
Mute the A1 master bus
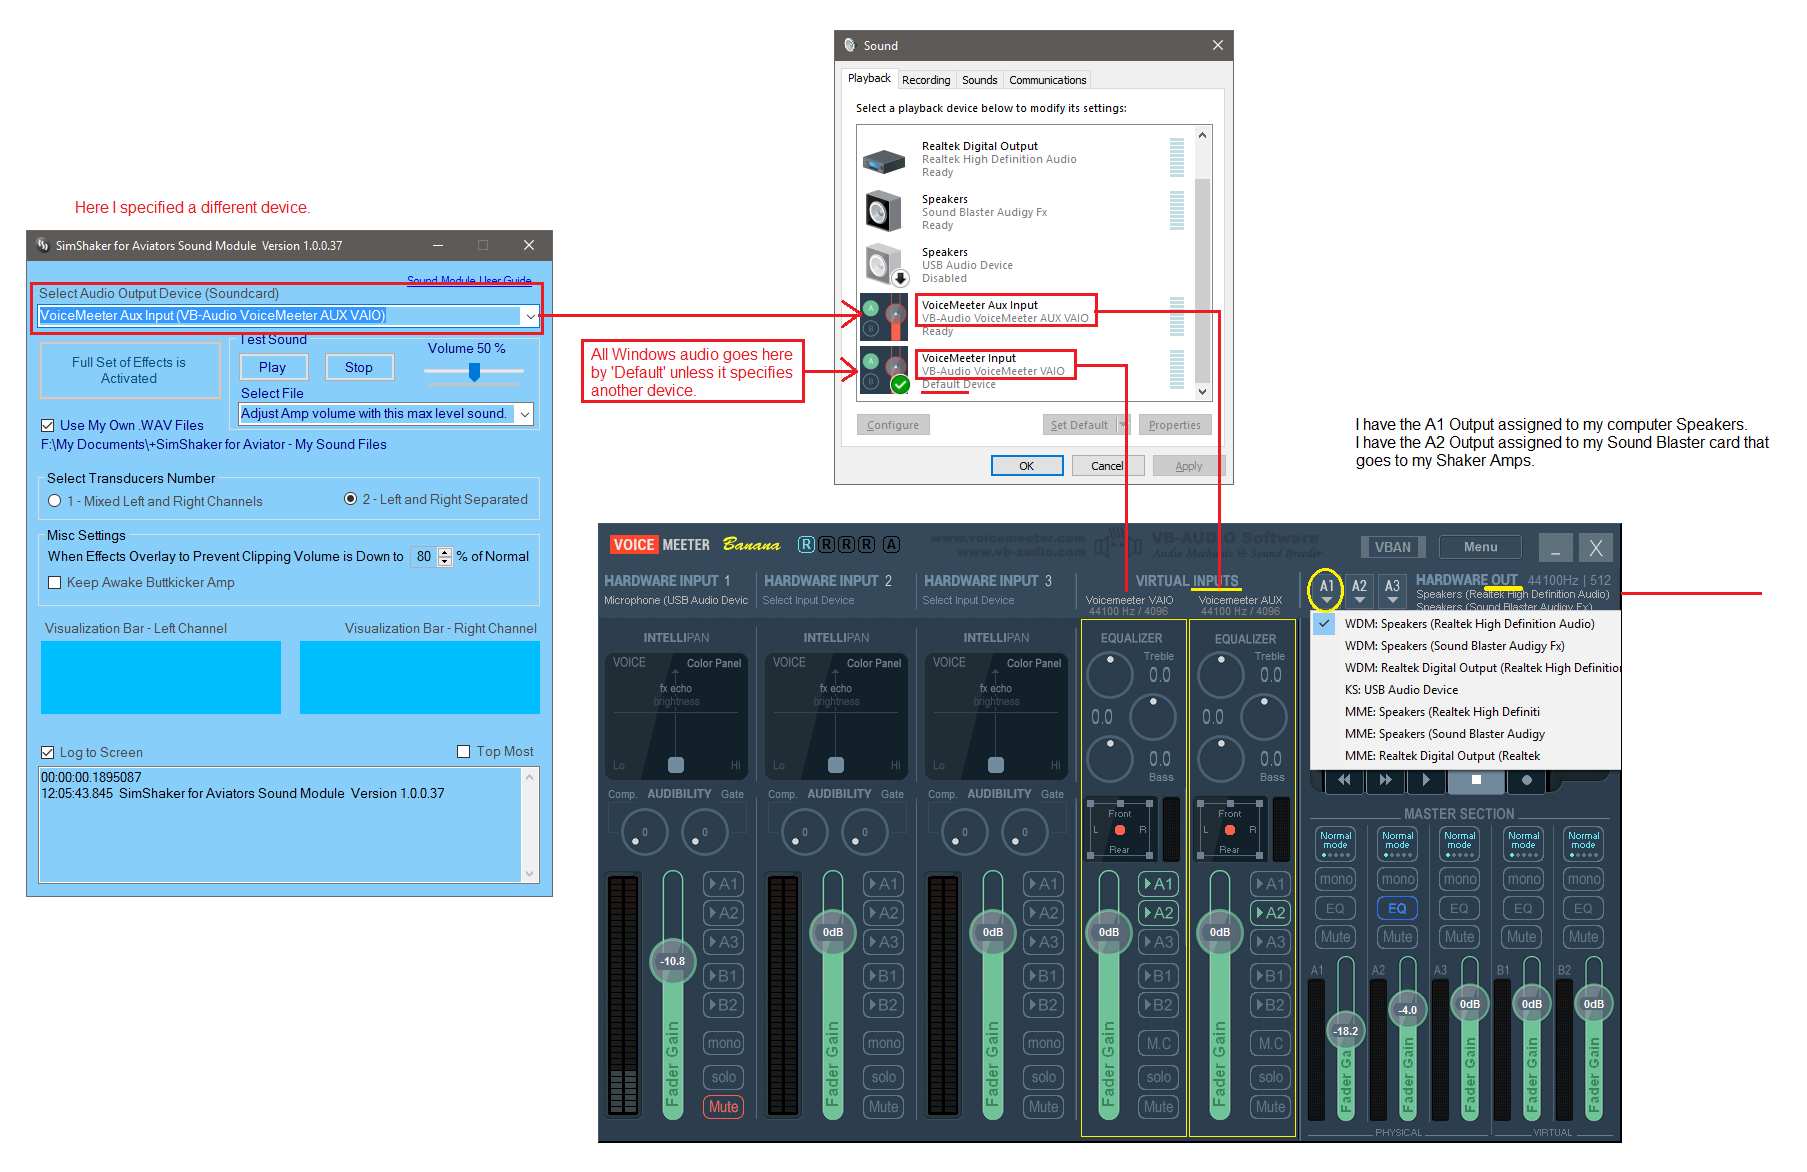[x=1336, y=937]
